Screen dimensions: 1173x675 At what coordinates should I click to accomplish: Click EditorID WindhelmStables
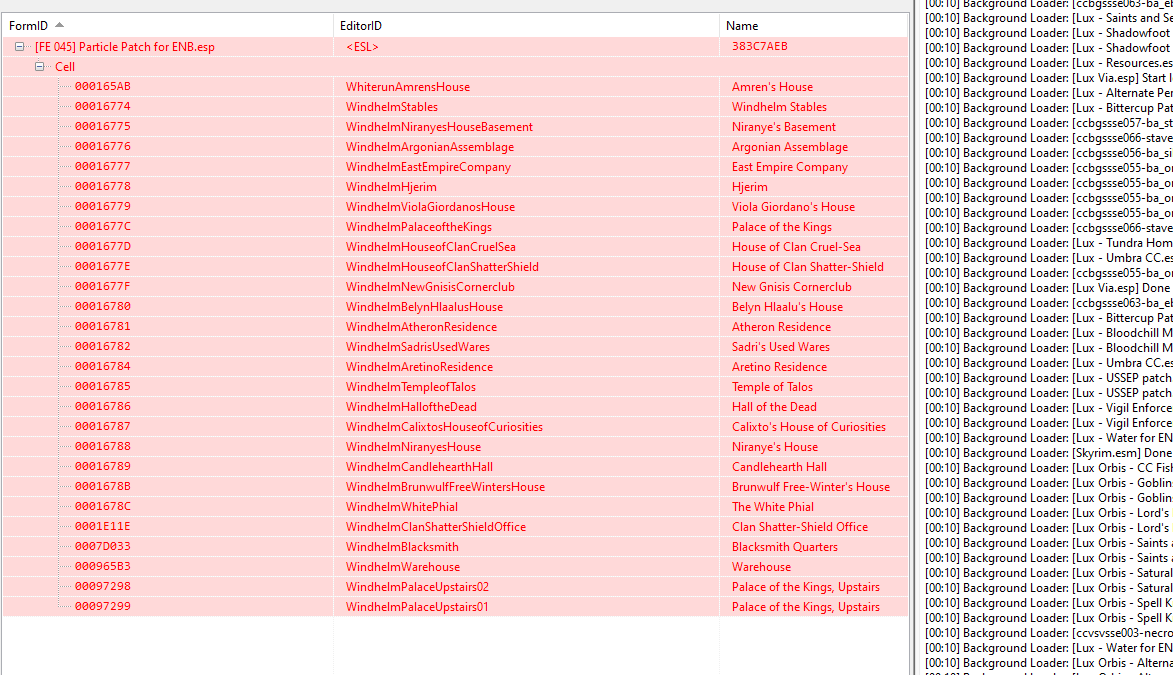(x=392, y=107)
